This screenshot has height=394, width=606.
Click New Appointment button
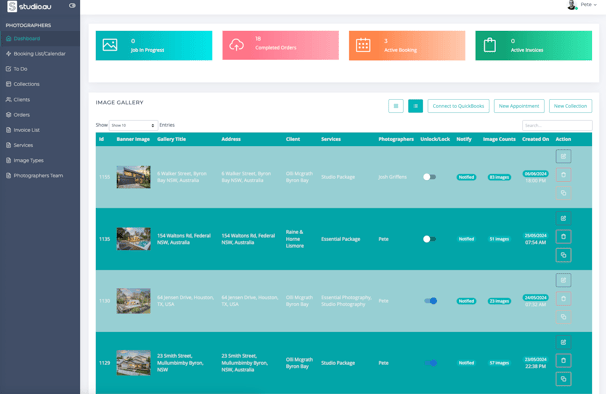point(519,106)
